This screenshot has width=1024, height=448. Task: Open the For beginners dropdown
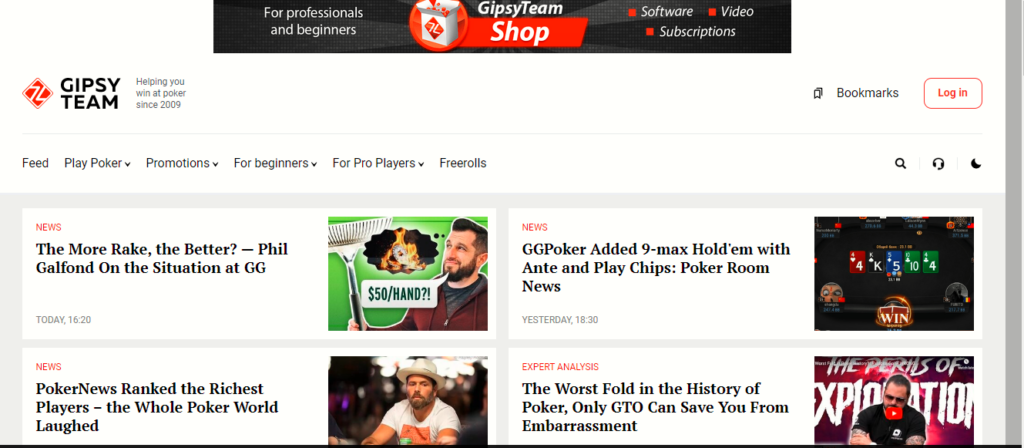point(276,163)
